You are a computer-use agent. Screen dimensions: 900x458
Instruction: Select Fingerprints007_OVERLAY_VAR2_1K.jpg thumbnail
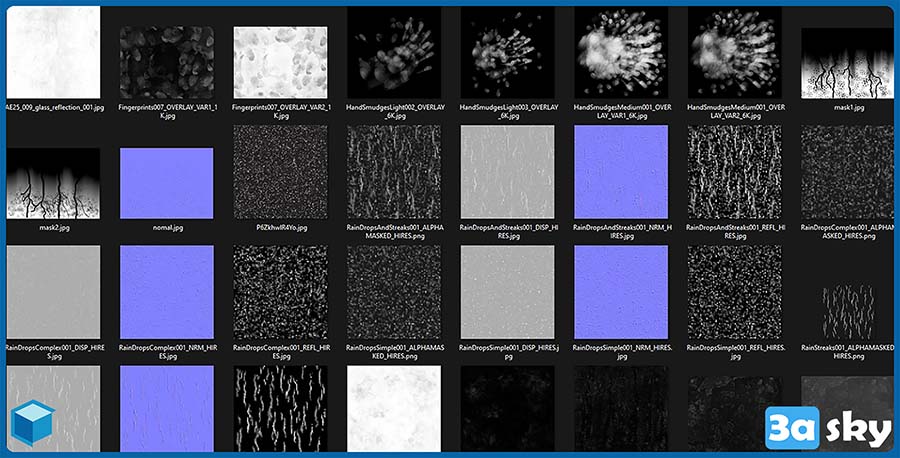point(280,61)
